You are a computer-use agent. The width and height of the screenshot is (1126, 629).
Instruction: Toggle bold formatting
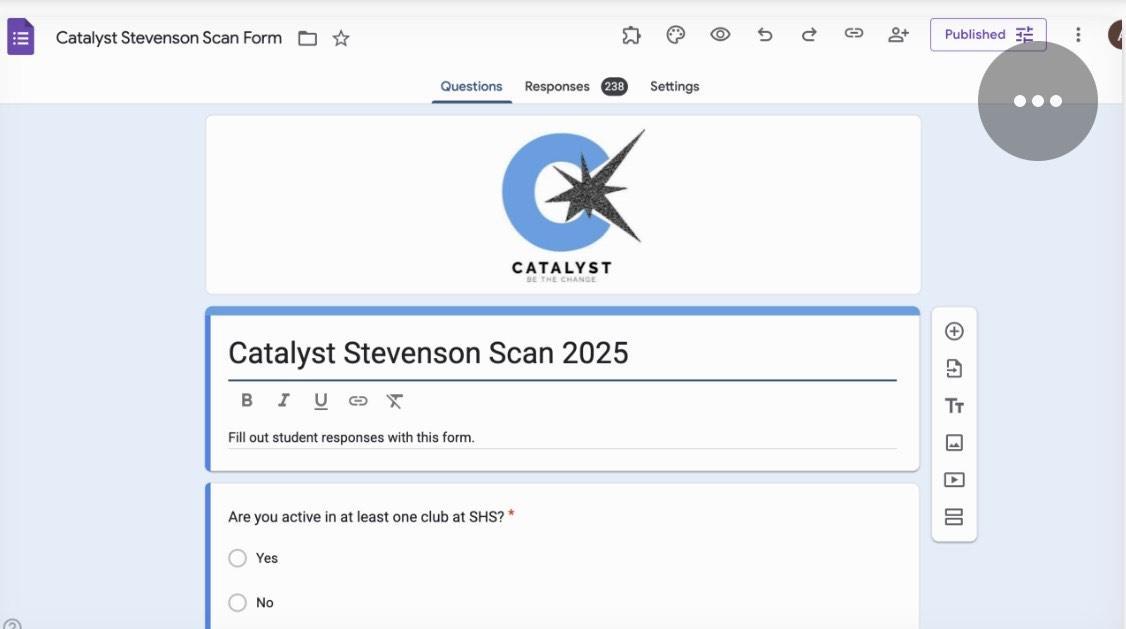click(x=246, y=400)
